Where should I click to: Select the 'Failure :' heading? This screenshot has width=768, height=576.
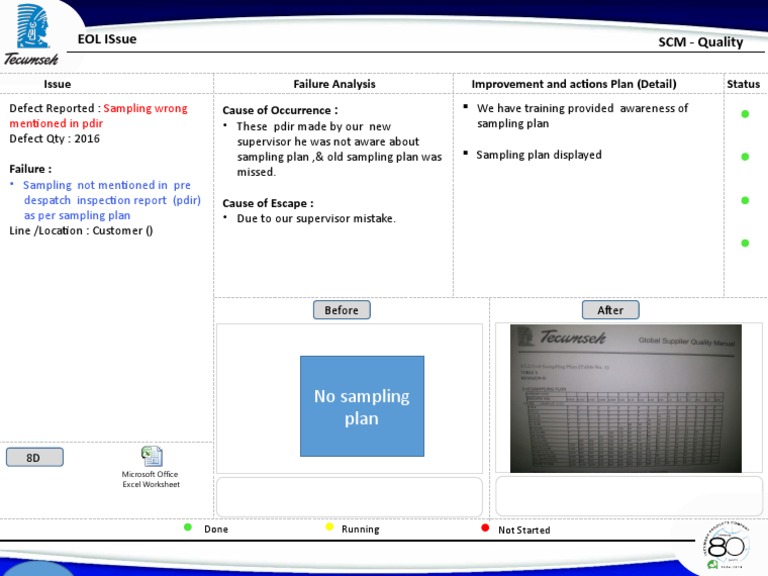point(30,169)
